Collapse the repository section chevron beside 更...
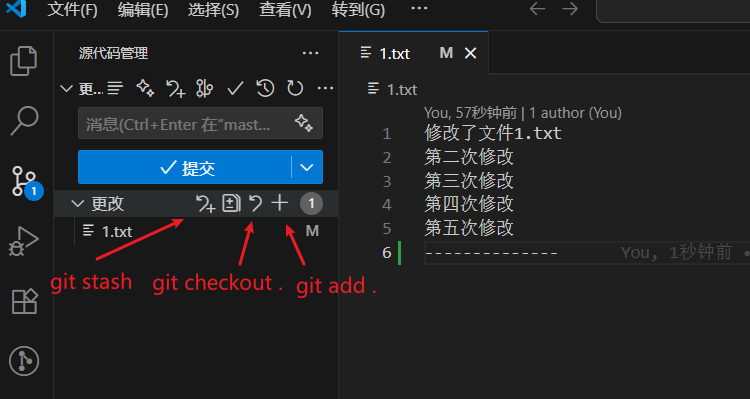 coord(66,89)
